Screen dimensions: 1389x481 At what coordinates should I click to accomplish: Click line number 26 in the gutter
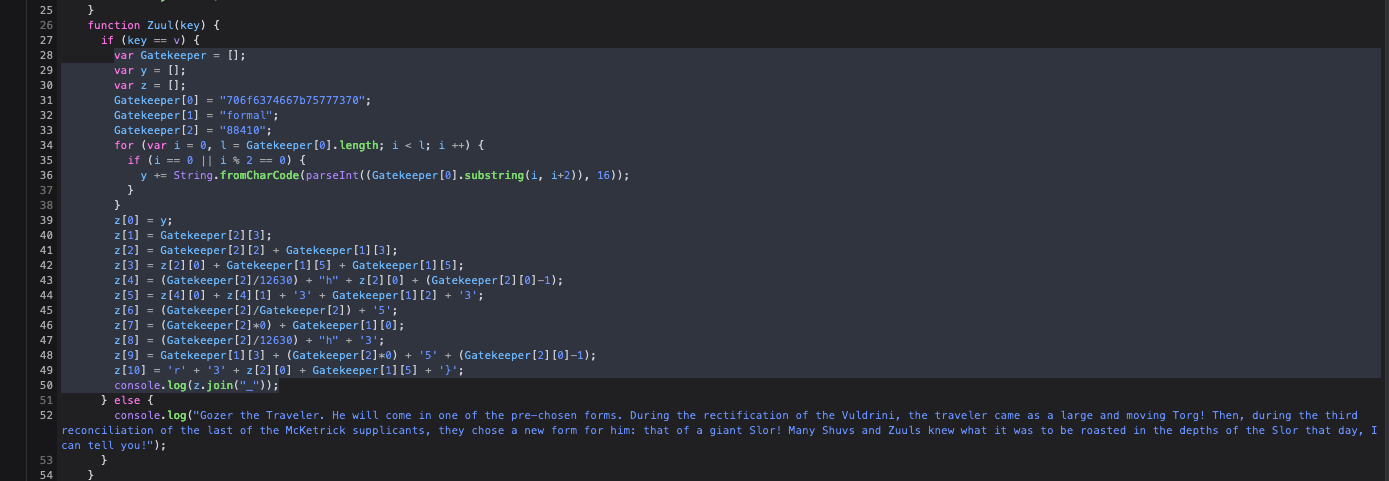[46, 25]
